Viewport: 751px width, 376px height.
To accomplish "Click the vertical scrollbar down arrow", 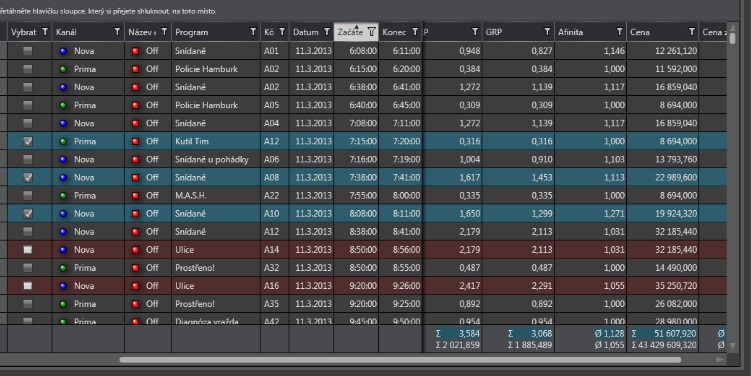I will click(x=732, y=345).
